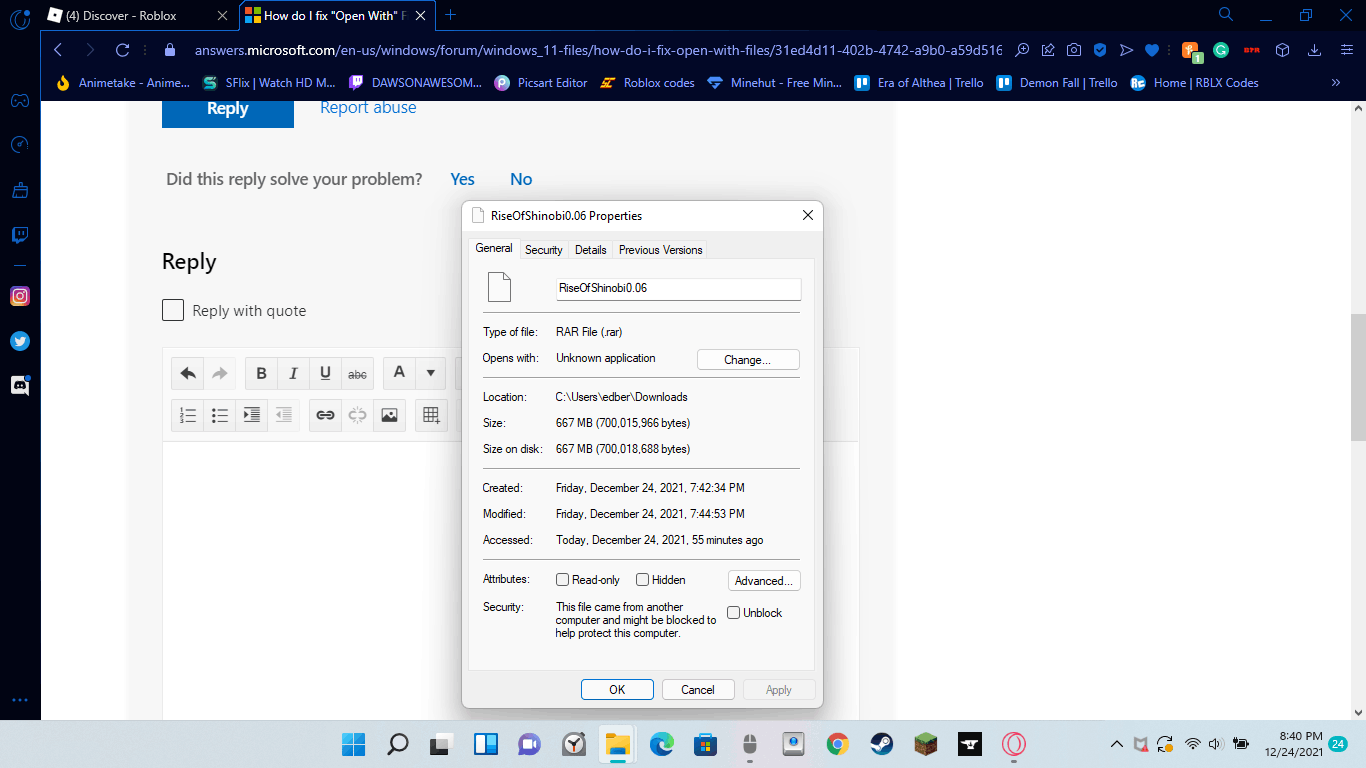
Task: Open Twitch from Opera GX sidebar
Action: (20, 236)
